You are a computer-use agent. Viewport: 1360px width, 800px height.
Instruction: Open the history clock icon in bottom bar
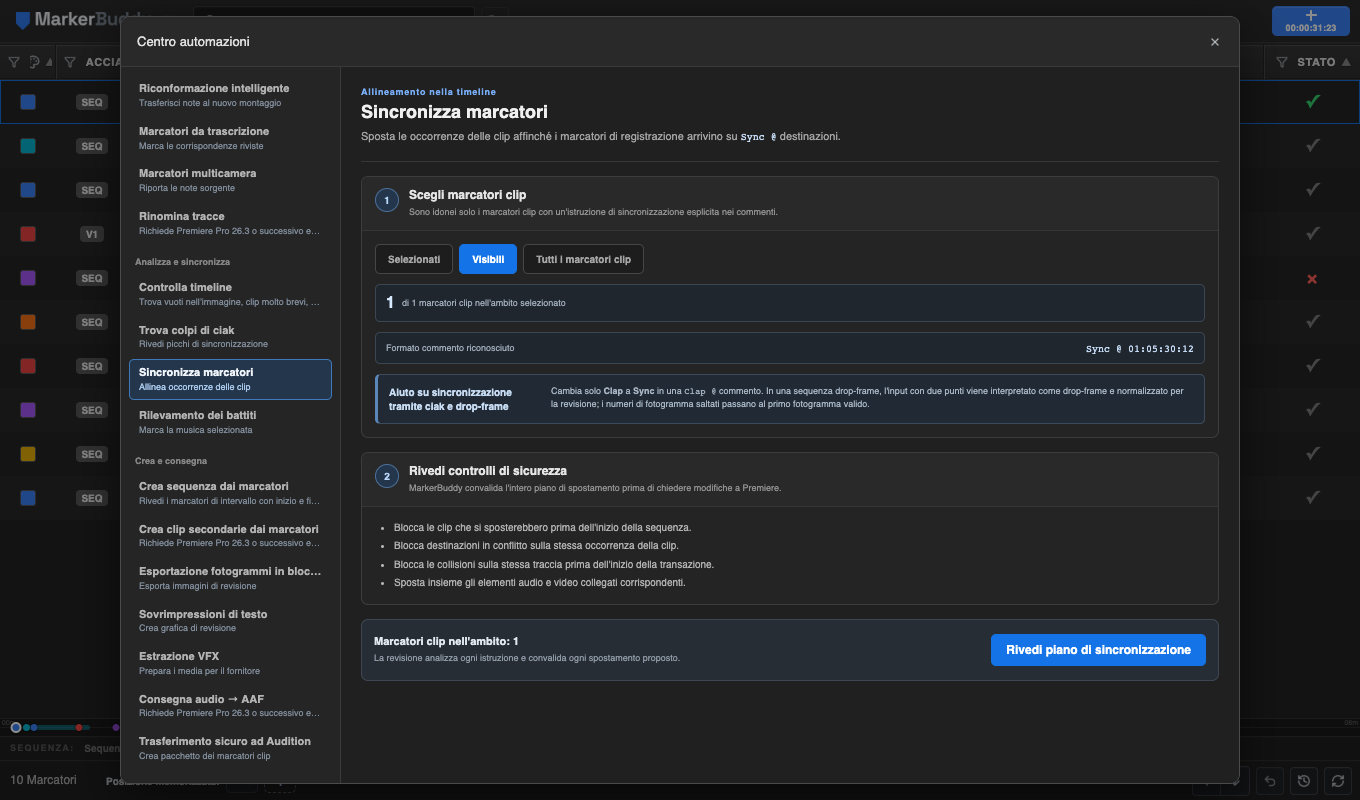point(1303,781)
